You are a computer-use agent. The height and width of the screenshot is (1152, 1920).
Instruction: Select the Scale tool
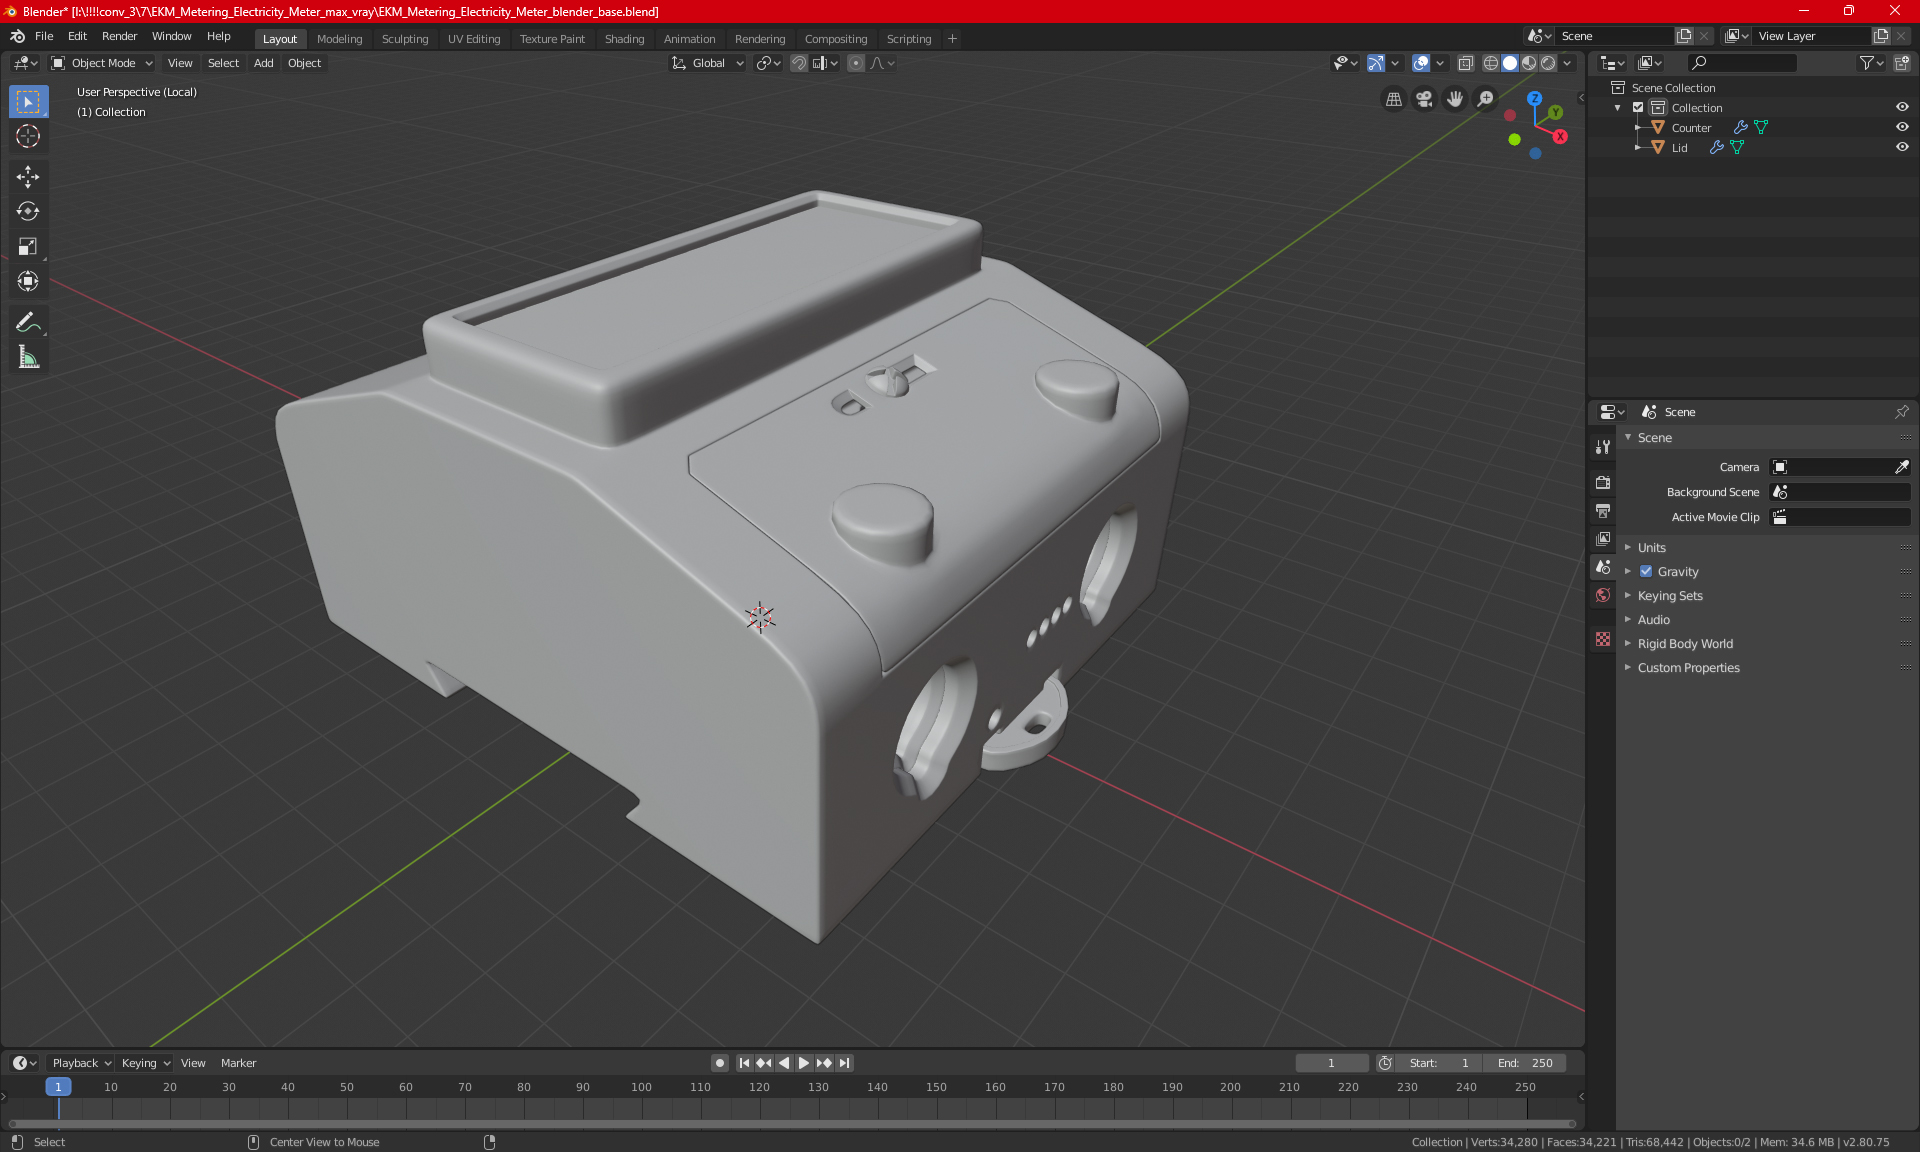tap(28, 246)
